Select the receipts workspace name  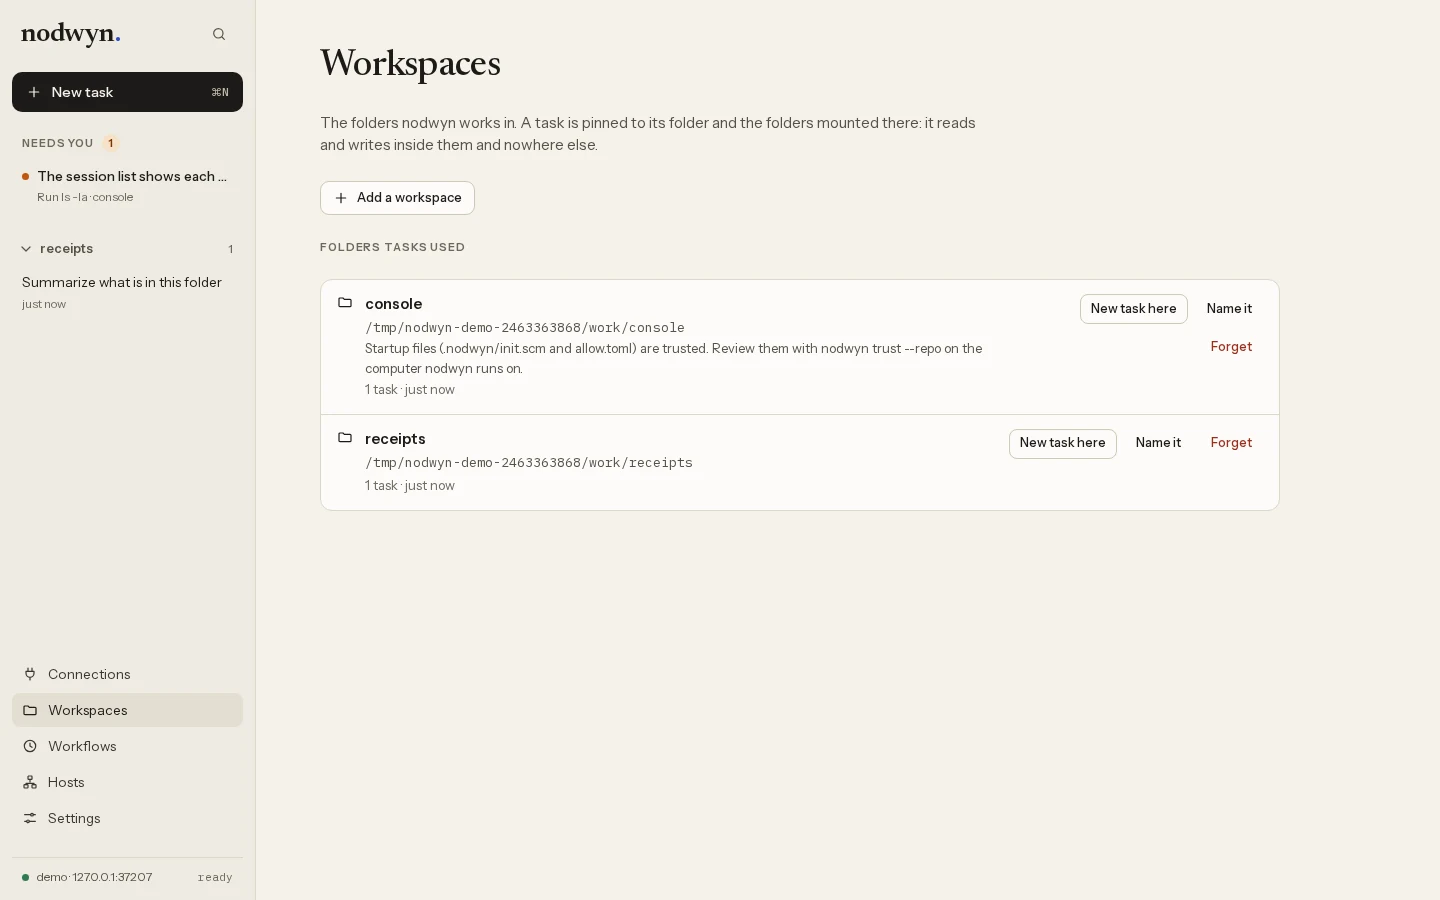click(395, 439)
